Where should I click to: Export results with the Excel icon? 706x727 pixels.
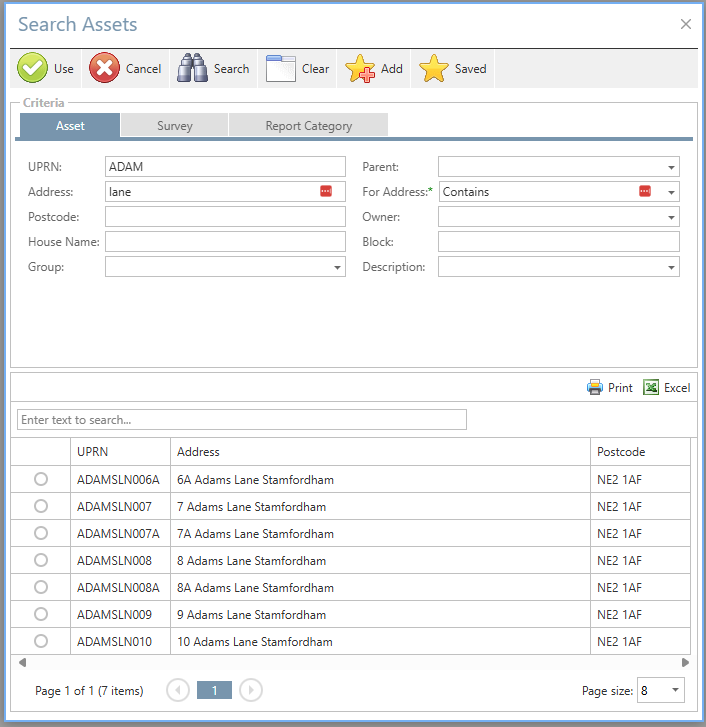coord(651,388)
